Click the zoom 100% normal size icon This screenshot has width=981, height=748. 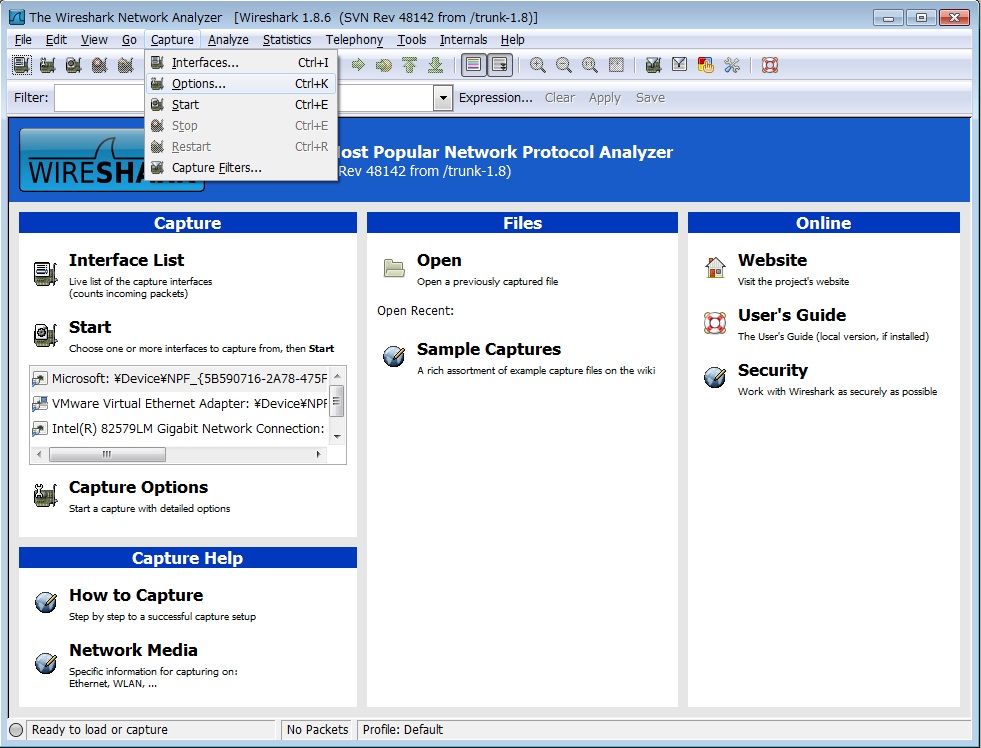(589, 64)
